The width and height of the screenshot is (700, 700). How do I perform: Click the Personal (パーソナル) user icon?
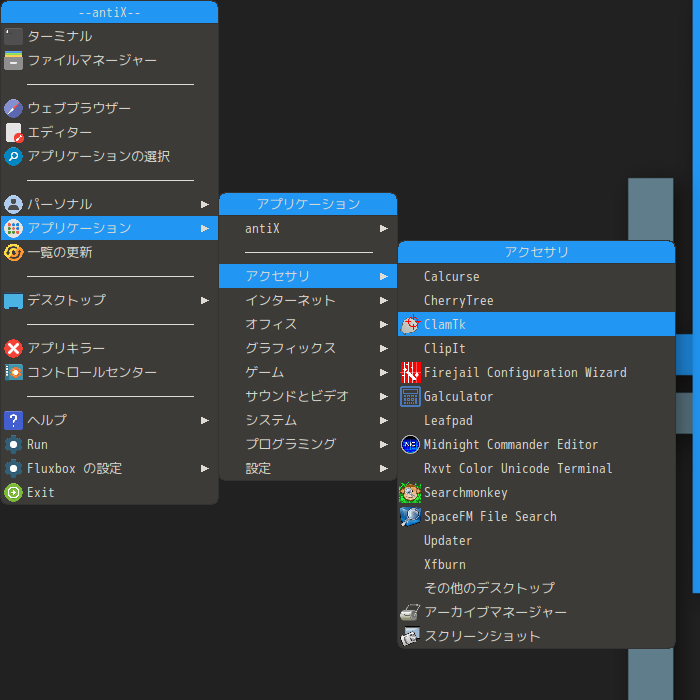(13, 204)
